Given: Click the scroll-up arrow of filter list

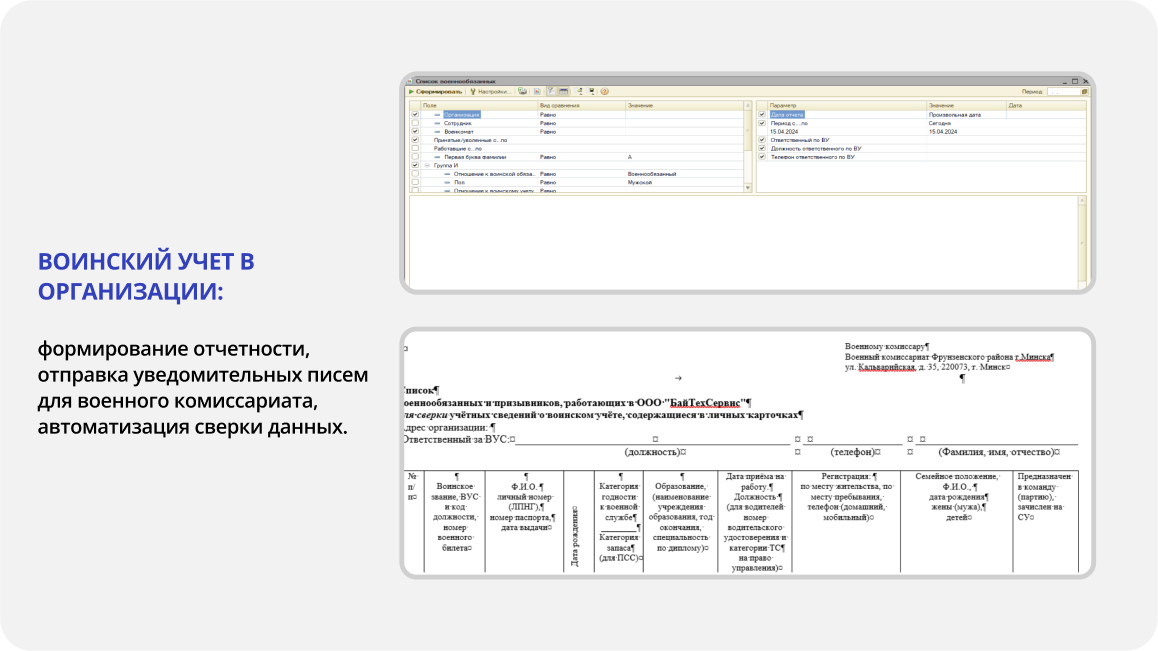Looking at the screenshot, I should coord(747,106).
